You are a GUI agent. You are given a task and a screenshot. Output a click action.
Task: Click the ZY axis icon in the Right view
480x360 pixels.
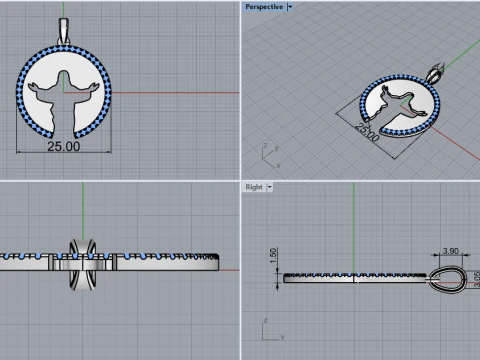point(273,330)
